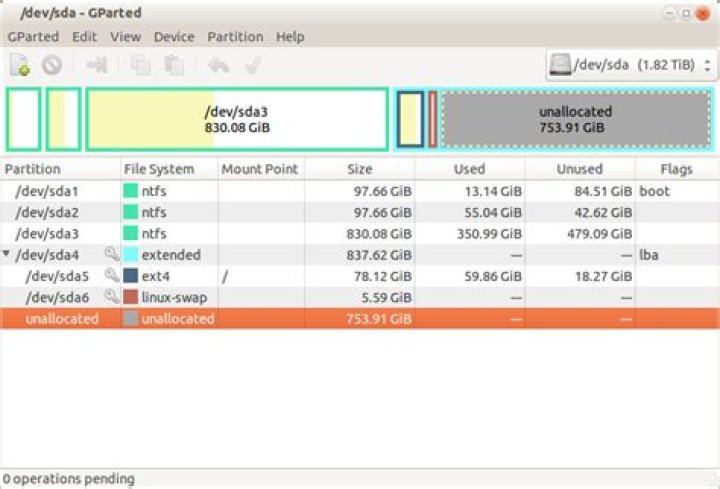The height and width of the screenshot is (489, 720).
Task: Click the 84.51 GiB unused value
Action: (x=603, y=191)
